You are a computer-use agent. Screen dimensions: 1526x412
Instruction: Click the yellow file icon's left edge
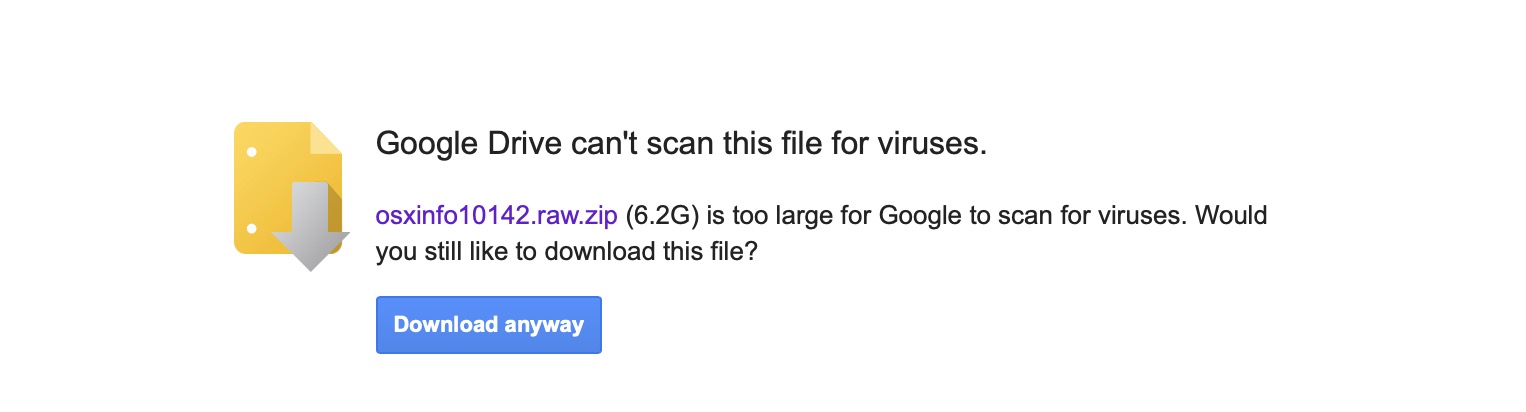(238, 188)
